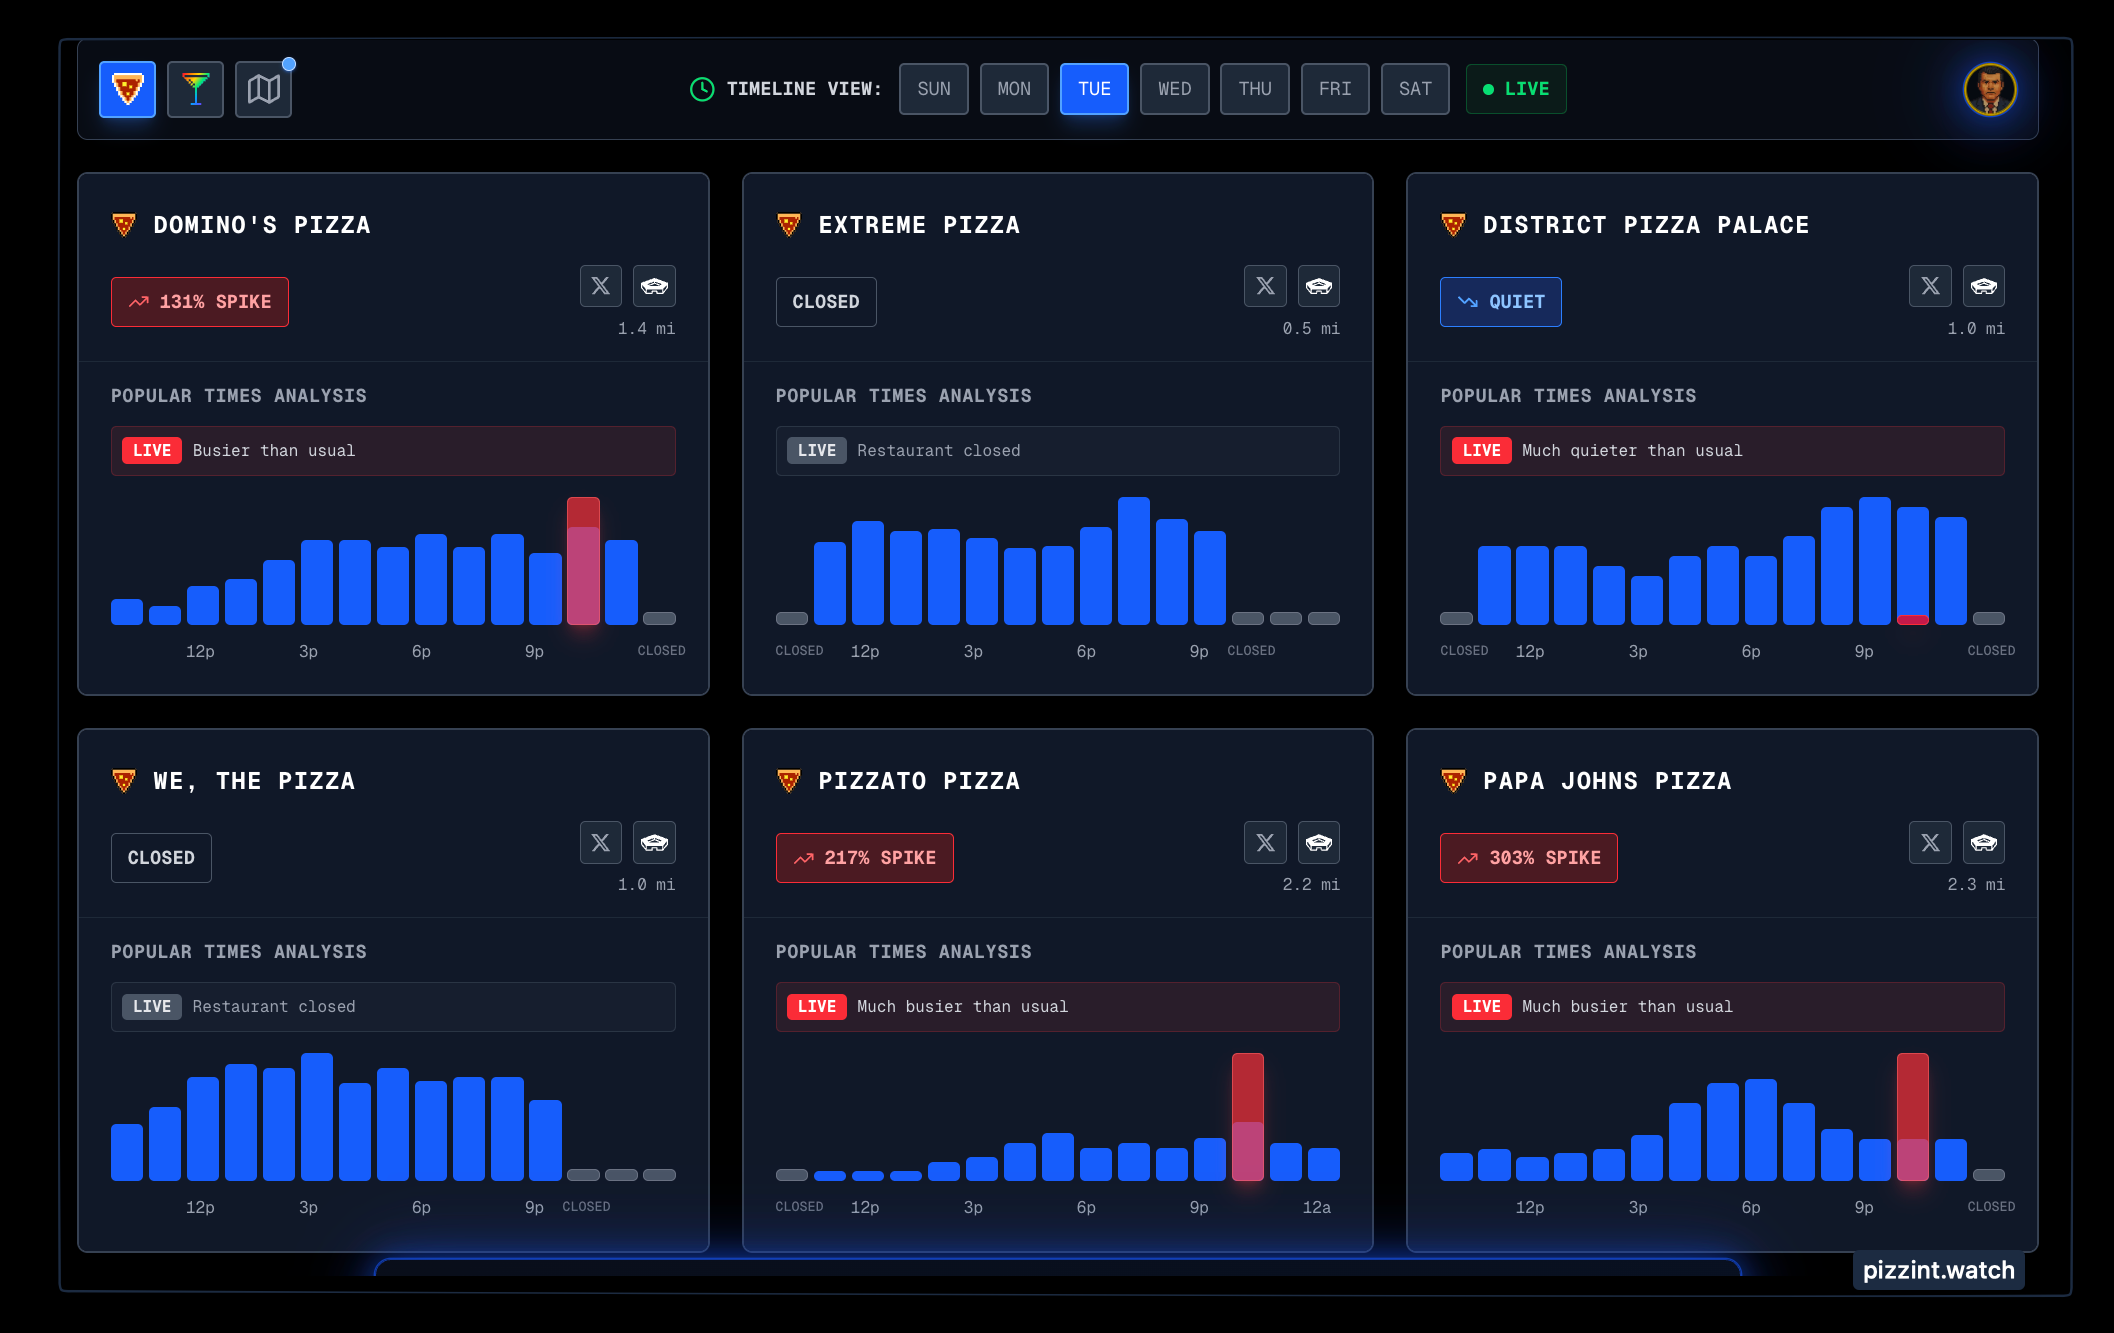
Task: Click Papa Johns 303% SPIKE badge
Action: (1528, 858)
